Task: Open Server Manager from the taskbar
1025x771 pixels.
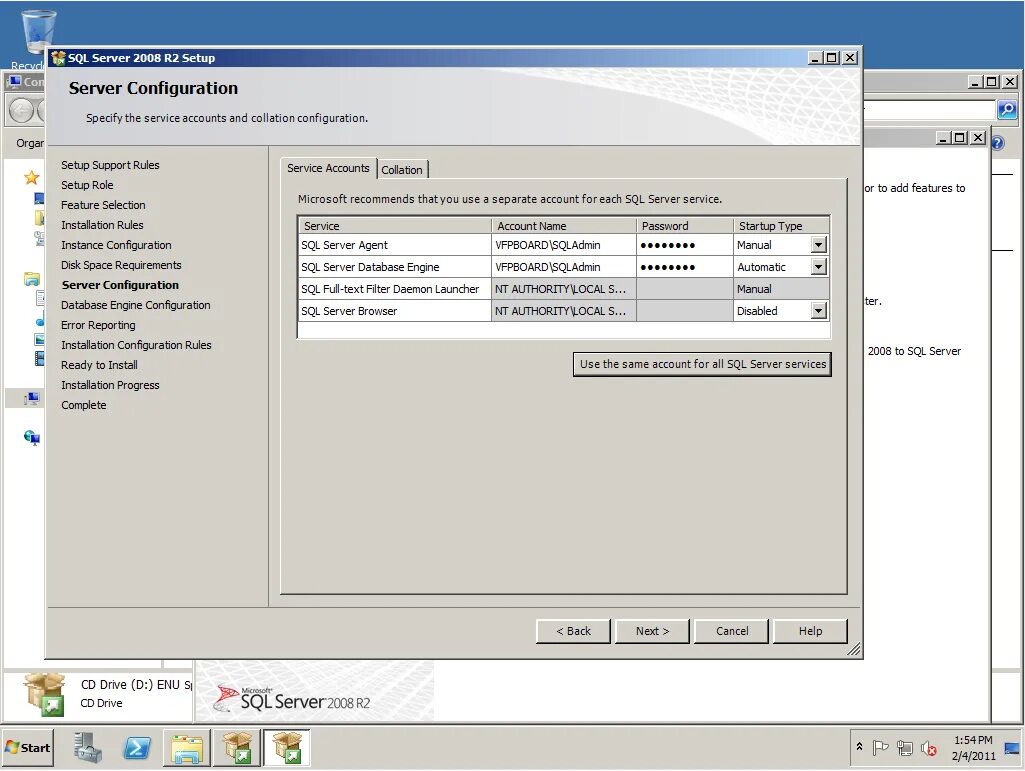Action: (x=88, y=748)
